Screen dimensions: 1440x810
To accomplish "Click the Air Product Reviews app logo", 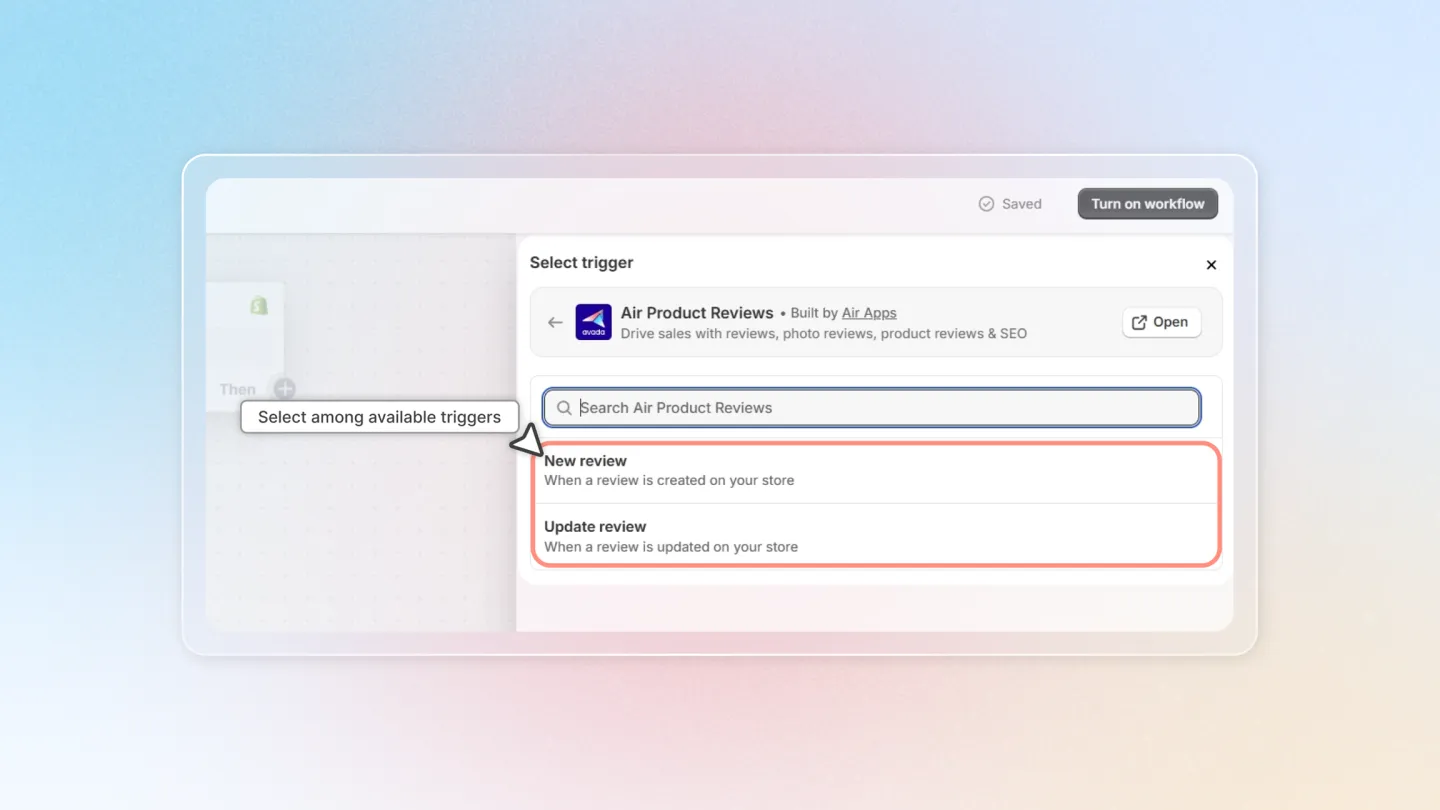I will (x=593, y=322).
